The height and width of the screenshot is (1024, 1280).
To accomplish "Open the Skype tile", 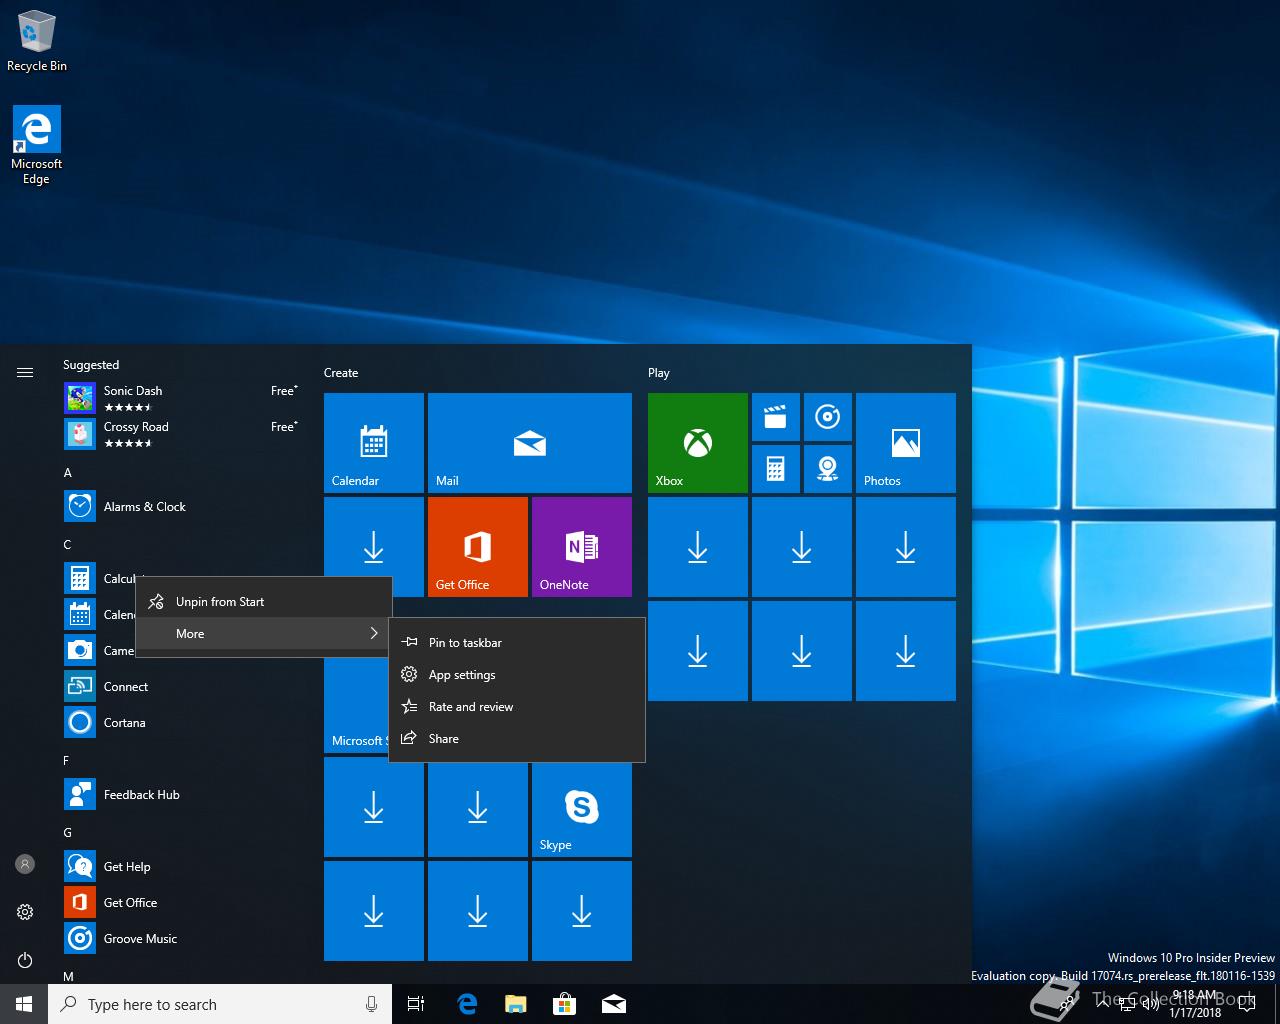I will coord(581,809).
